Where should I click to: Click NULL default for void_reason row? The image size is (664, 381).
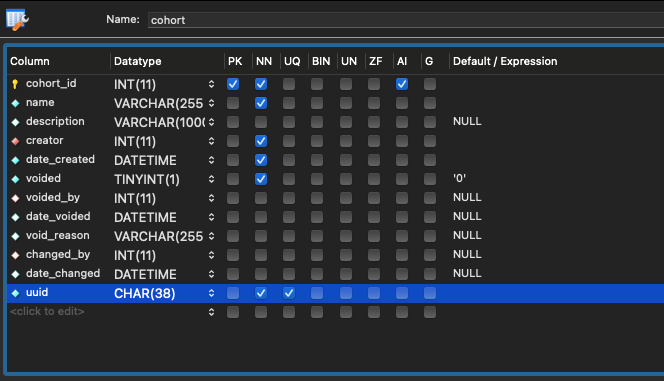(x=467, y=235)
